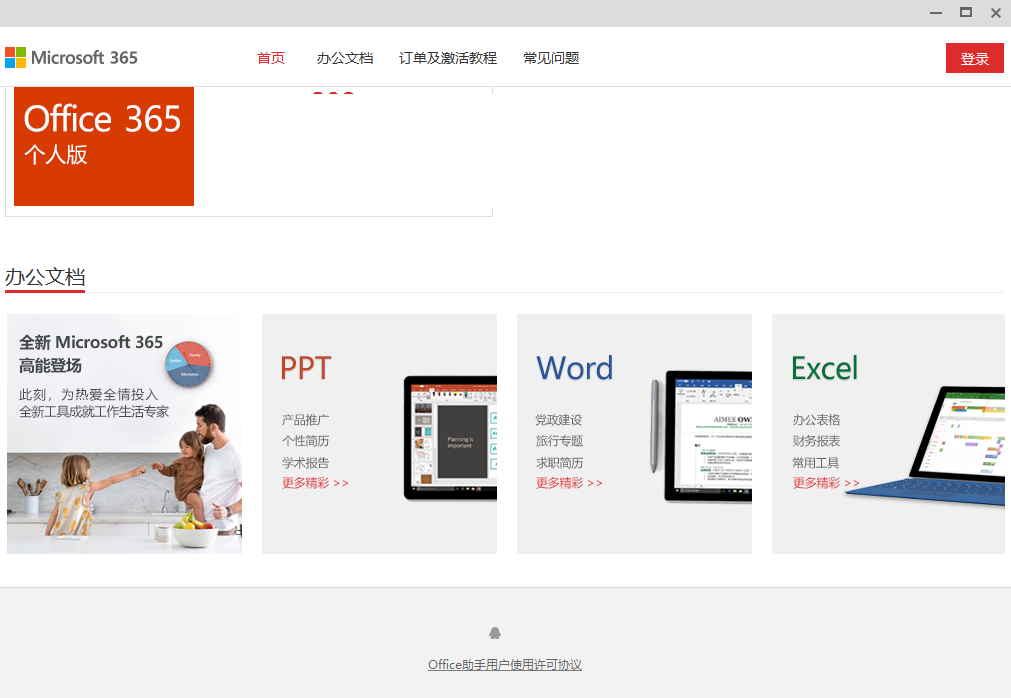The width and height of the screenshot is (1011, 698).
Task: Click the Office 365 个人版 banner
Action: click(x=103, y=146)
